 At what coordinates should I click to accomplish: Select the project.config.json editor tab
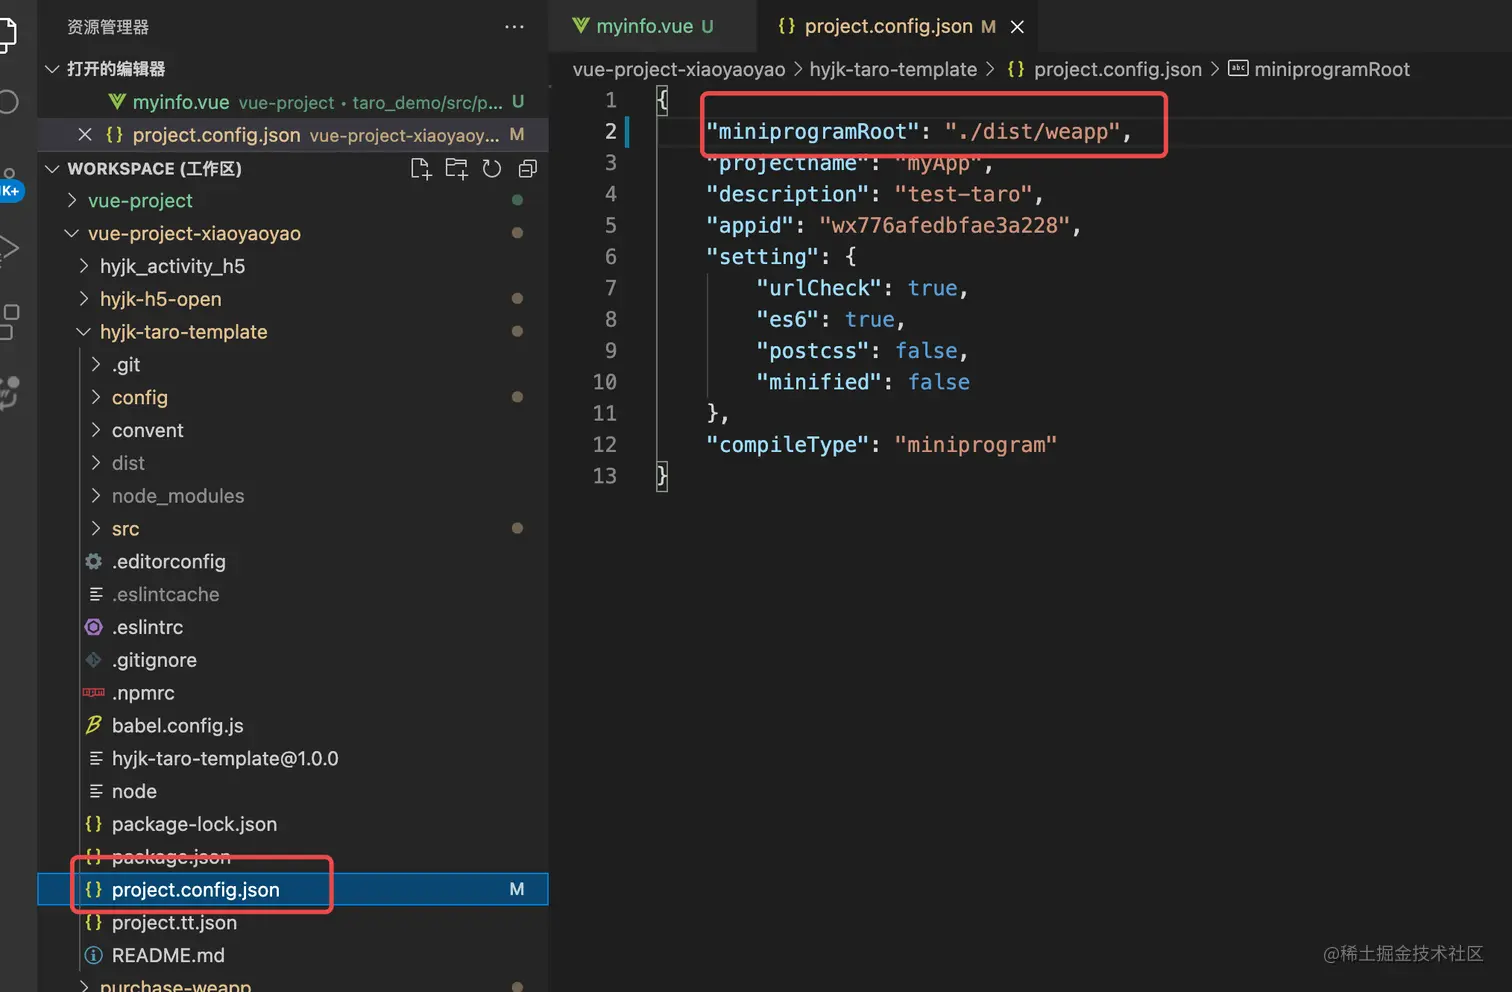(887, 27)
